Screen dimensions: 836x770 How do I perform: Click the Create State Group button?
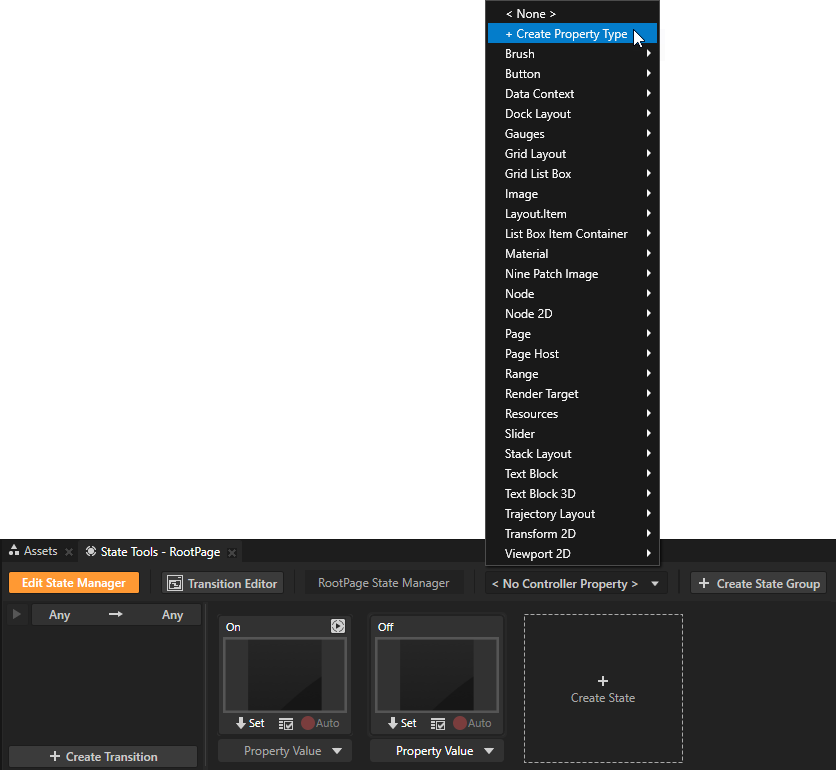(x=758, y=583)
